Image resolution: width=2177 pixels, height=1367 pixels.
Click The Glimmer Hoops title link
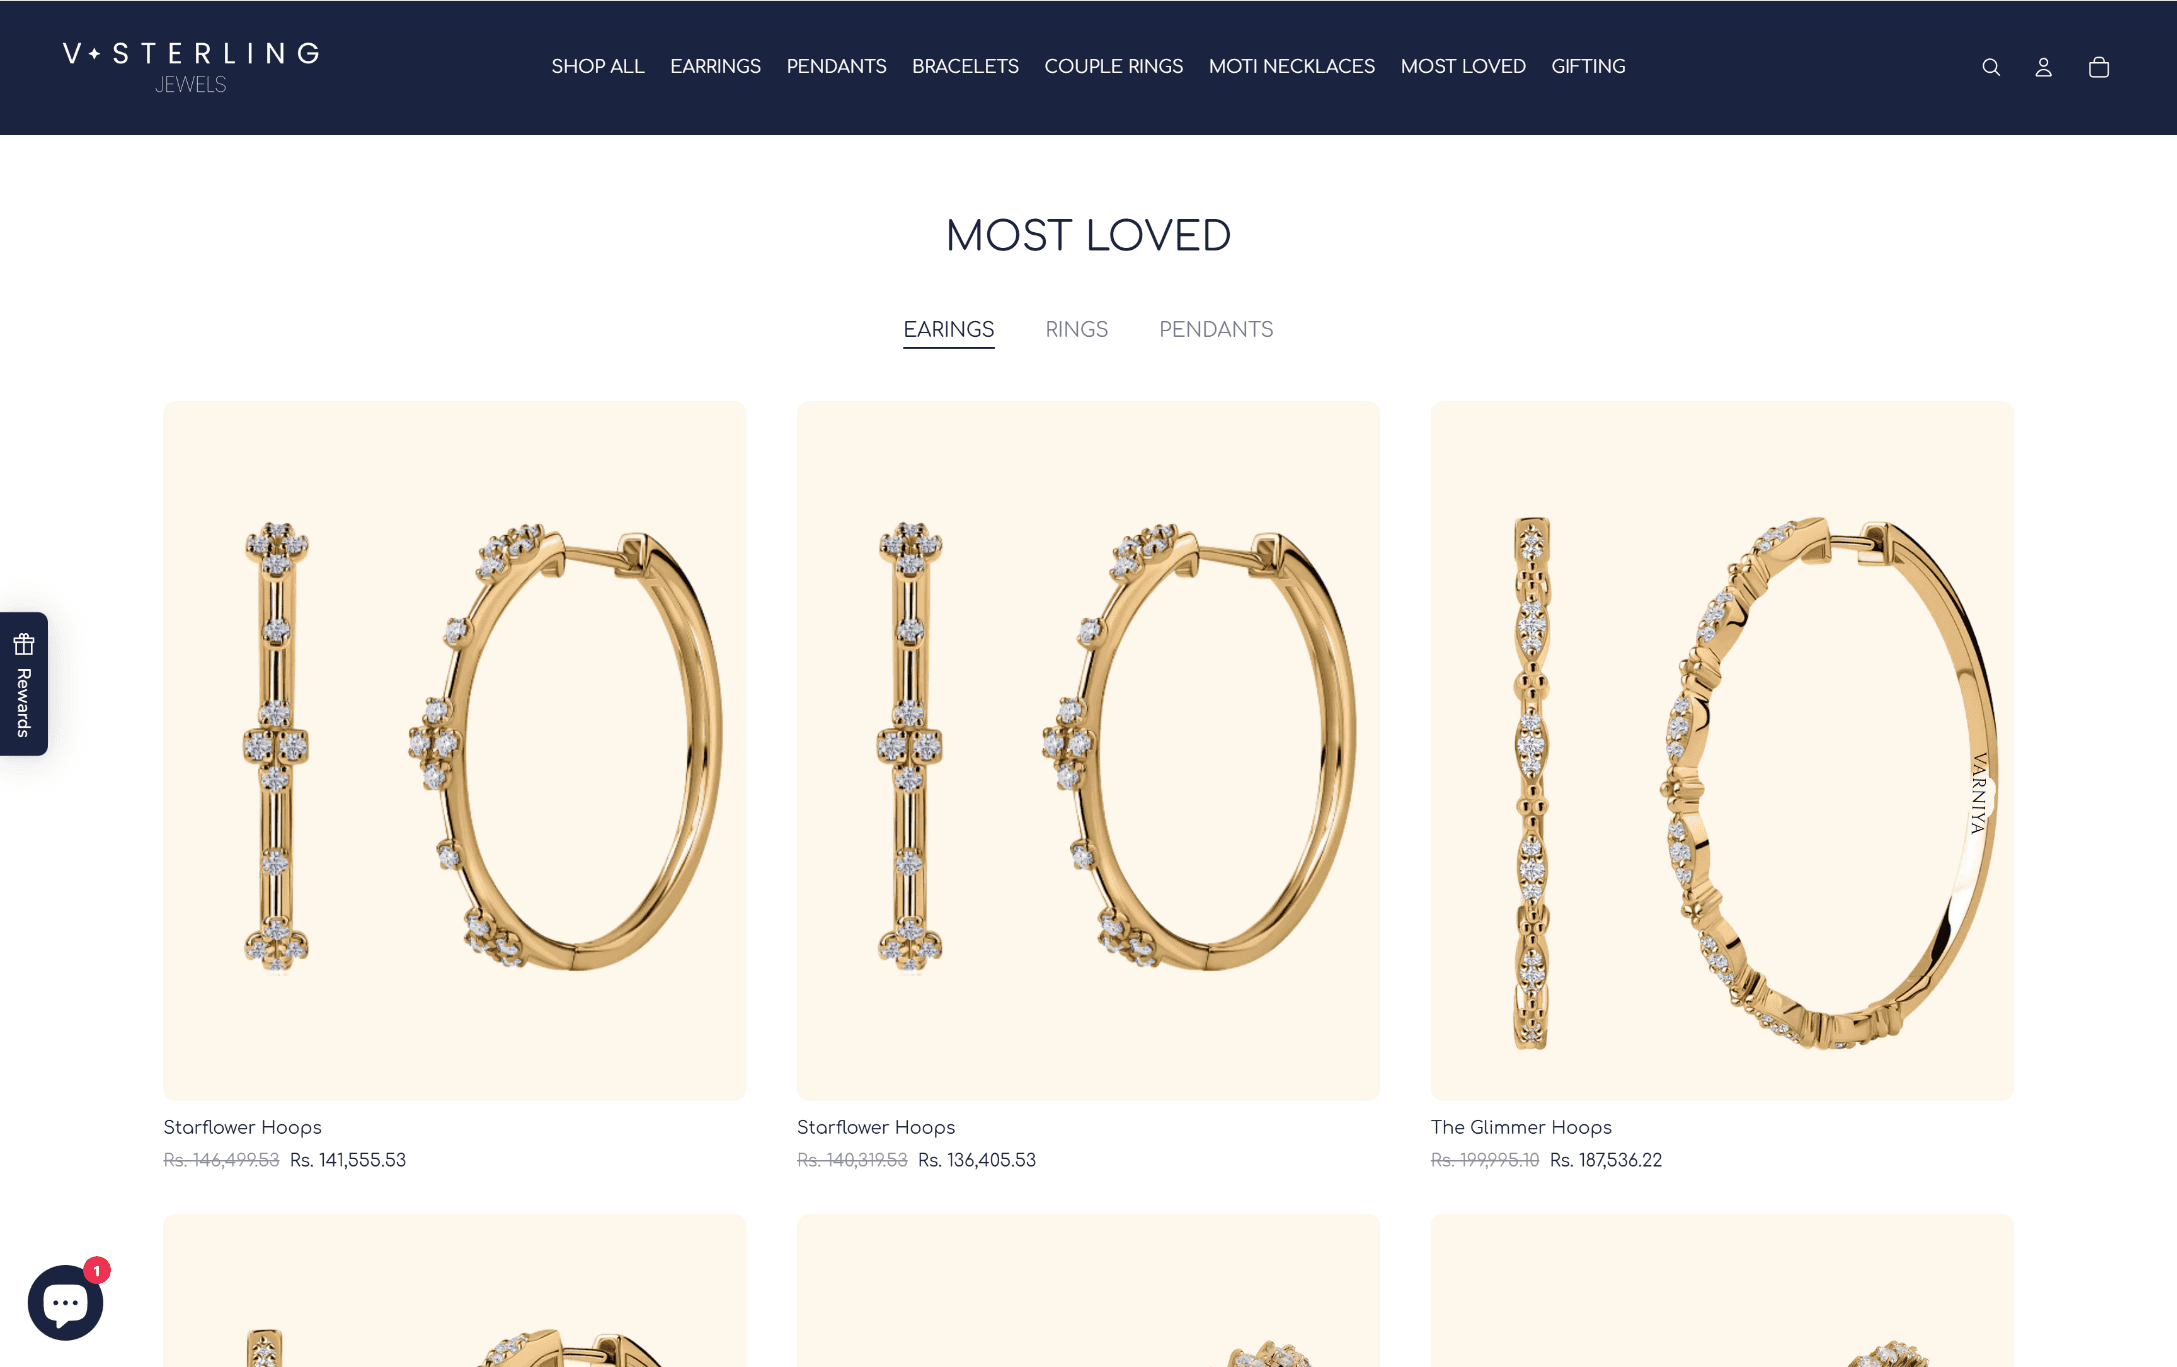click(x=1521, y=1127)
